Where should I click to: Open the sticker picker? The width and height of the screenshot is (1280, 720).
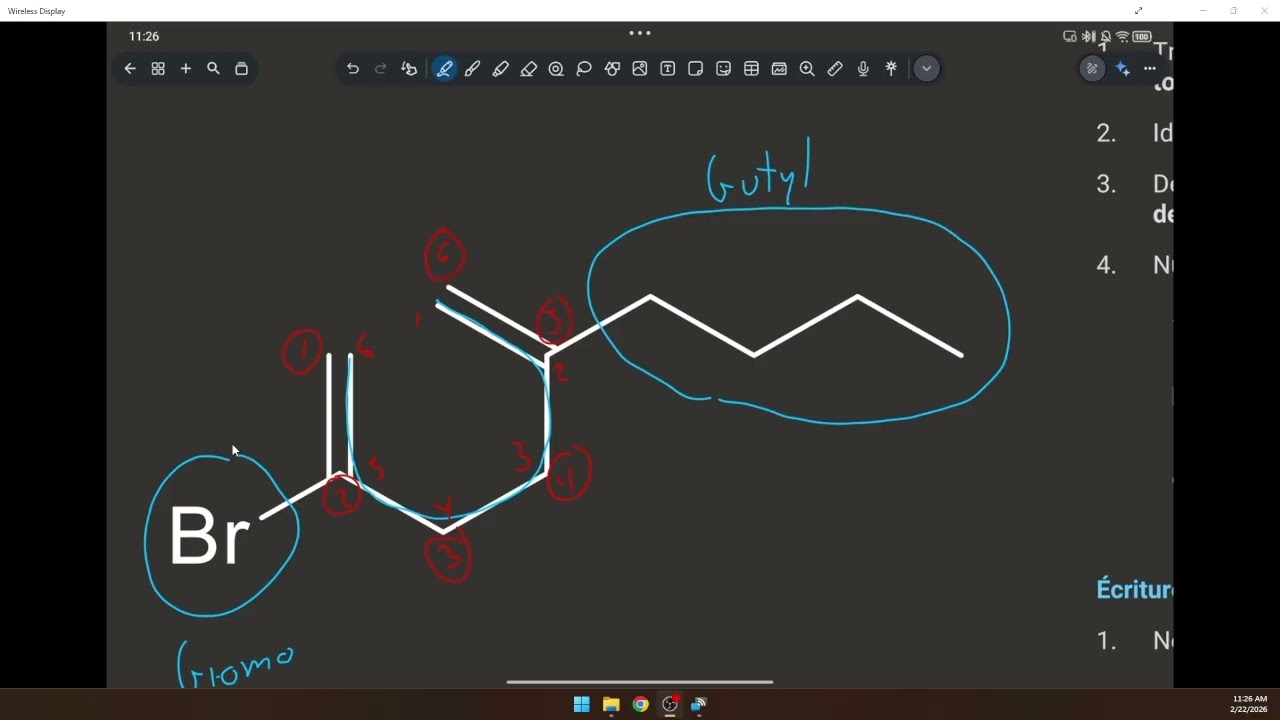[724, 69]
